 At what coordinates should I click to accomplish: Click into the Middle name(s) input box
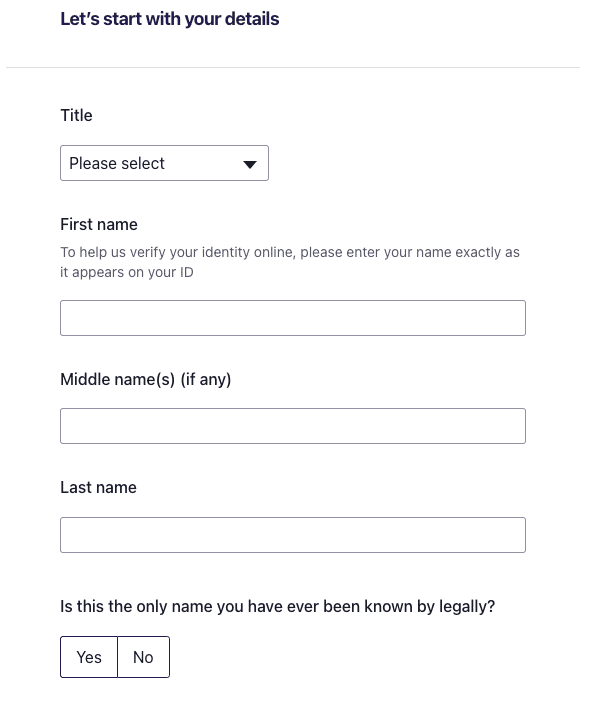point(293,426)
